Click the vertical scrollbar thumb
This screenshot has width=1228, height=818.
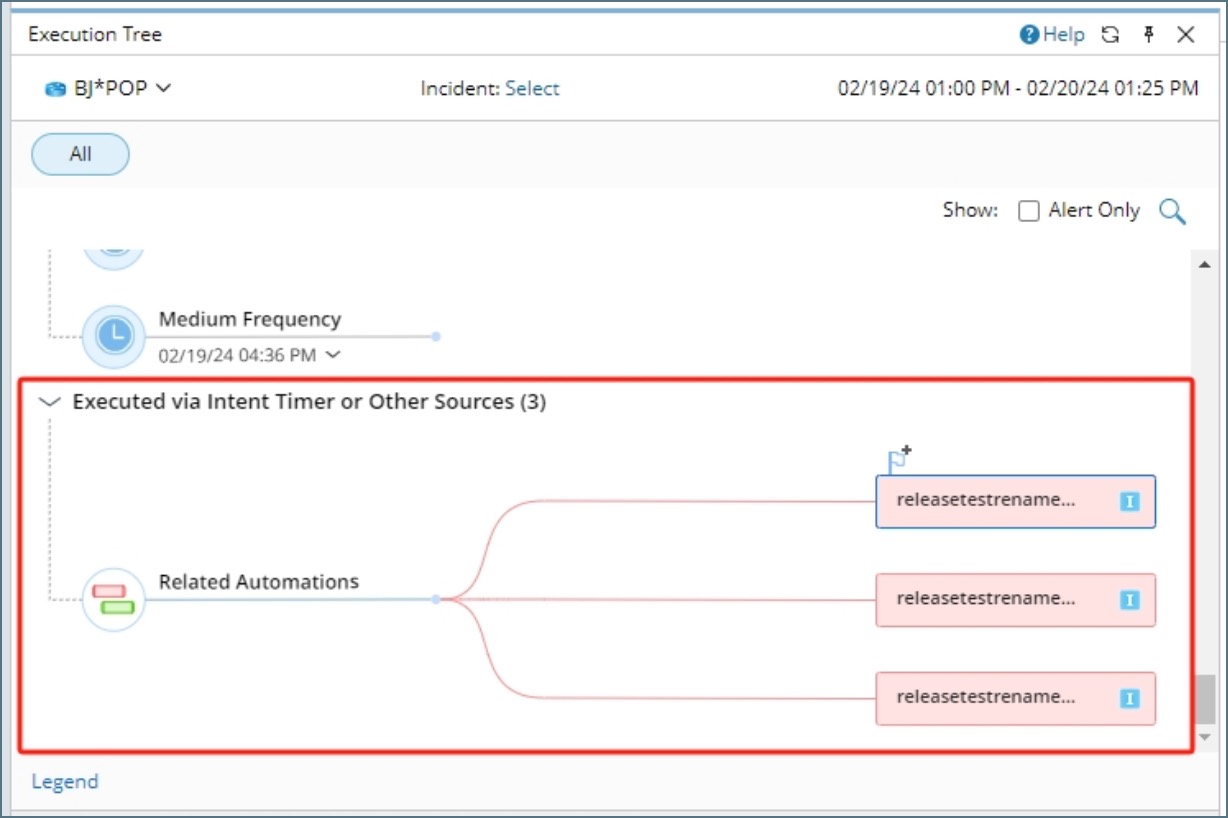pyautogui.click(x=1205, y=697)
